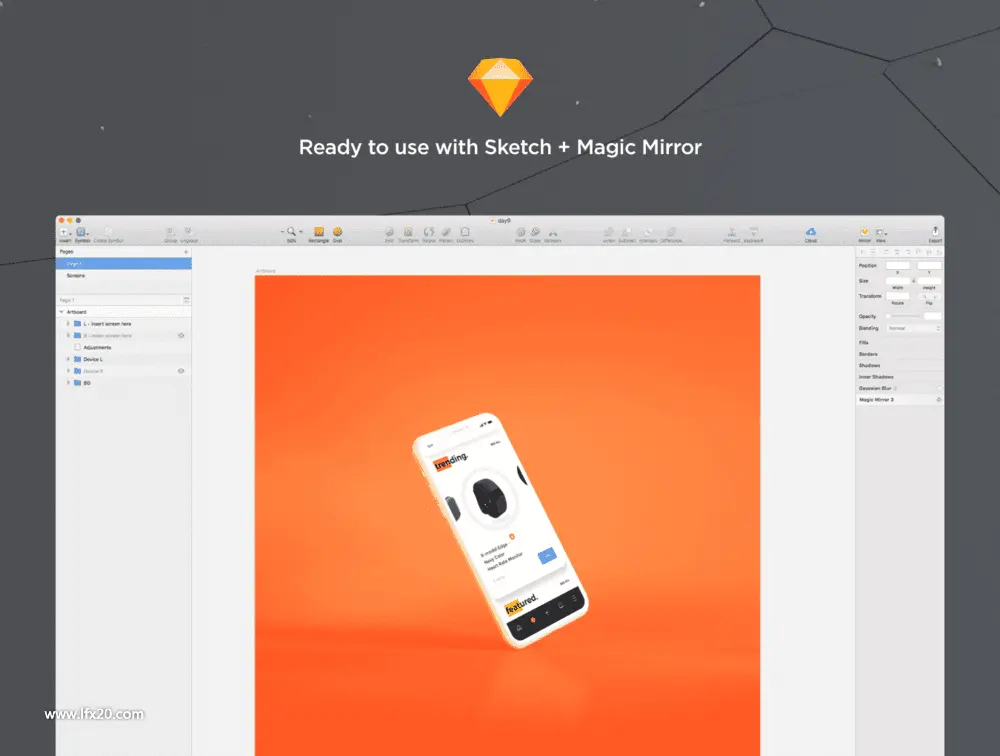
Task: Select the Rectangle shape tool
Action: click(318, 232)
